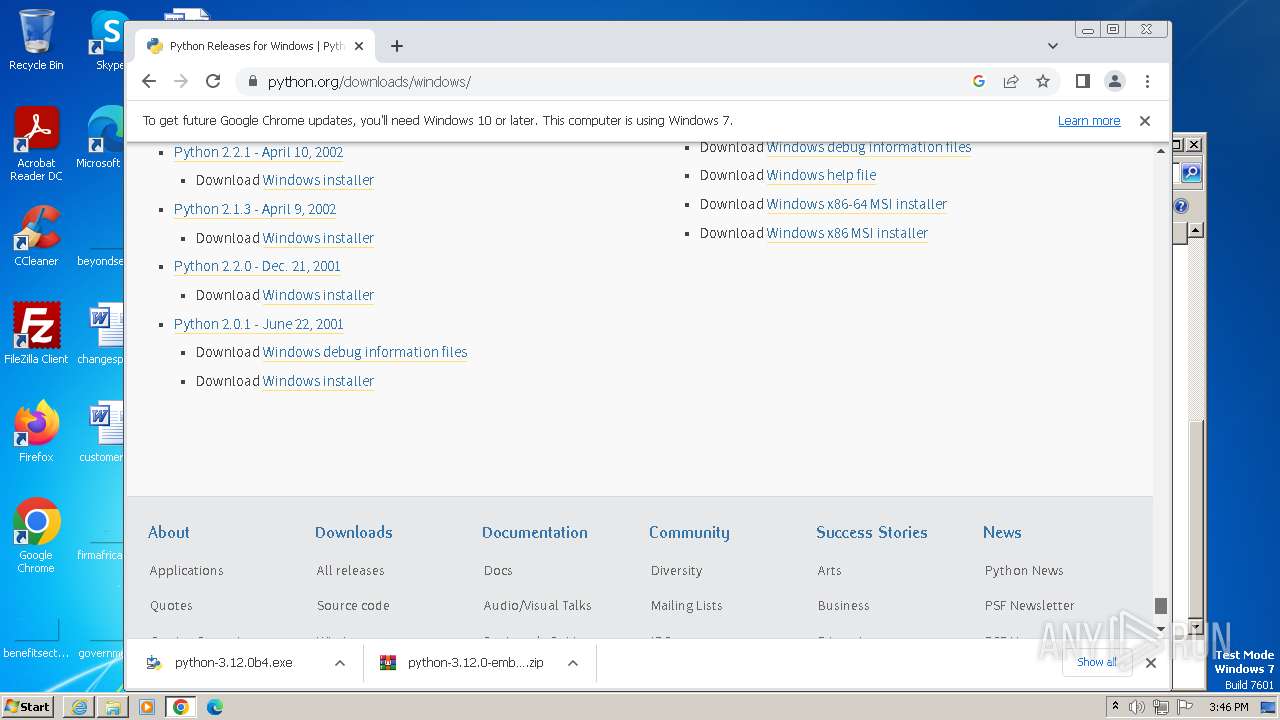Open Windows Media Player from taskbar
This screenshot has width=1280, height=720.
[x=147, y=707]
